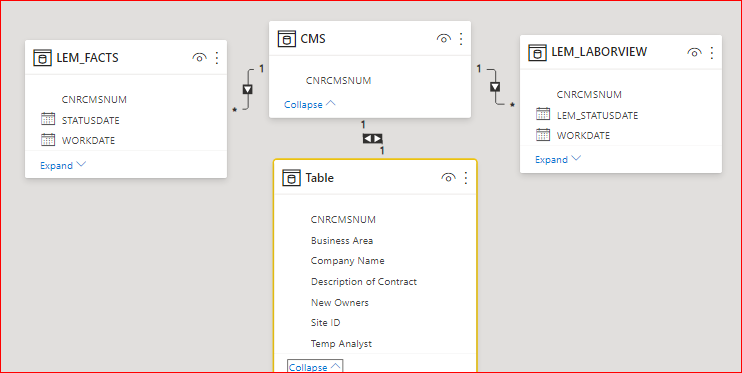
Task: Click the LEM_FACTS table icon
Action: (42, 58)
